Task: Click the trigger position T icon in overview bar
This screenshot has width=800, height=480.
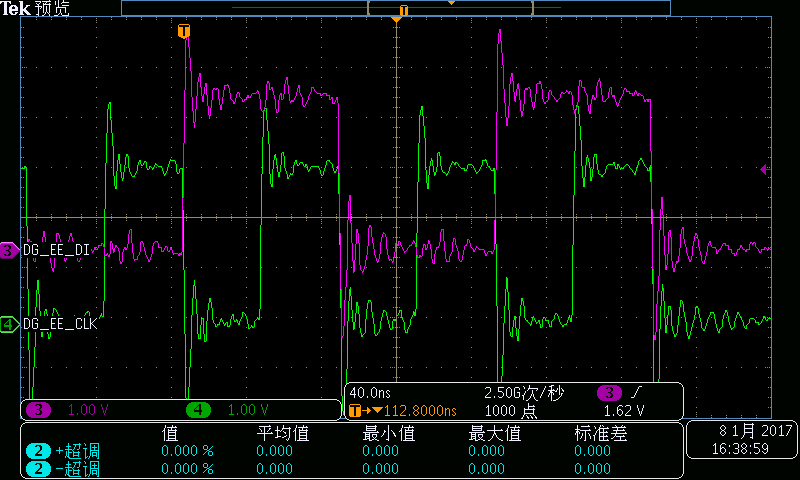Action: point(404,10)
